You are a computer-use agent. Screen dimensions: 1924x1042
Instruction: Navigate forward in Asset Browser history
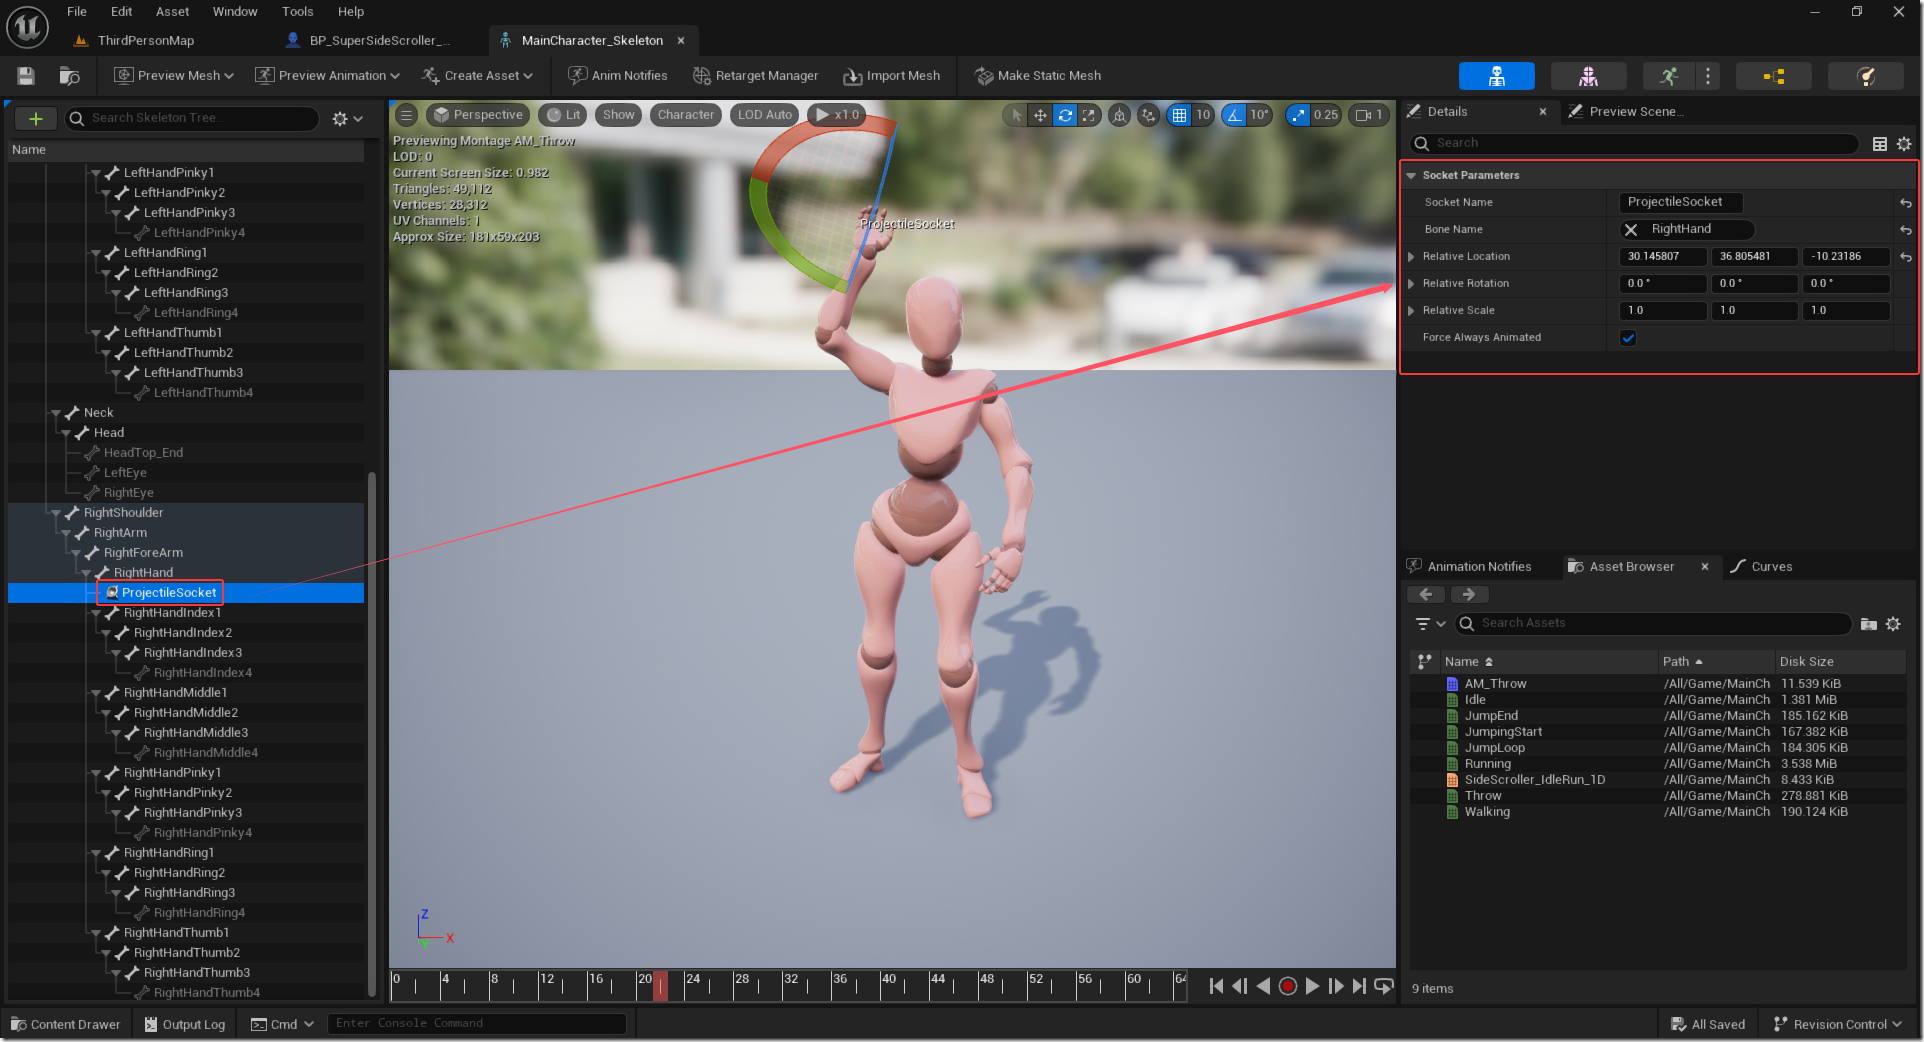(1468, 595)
